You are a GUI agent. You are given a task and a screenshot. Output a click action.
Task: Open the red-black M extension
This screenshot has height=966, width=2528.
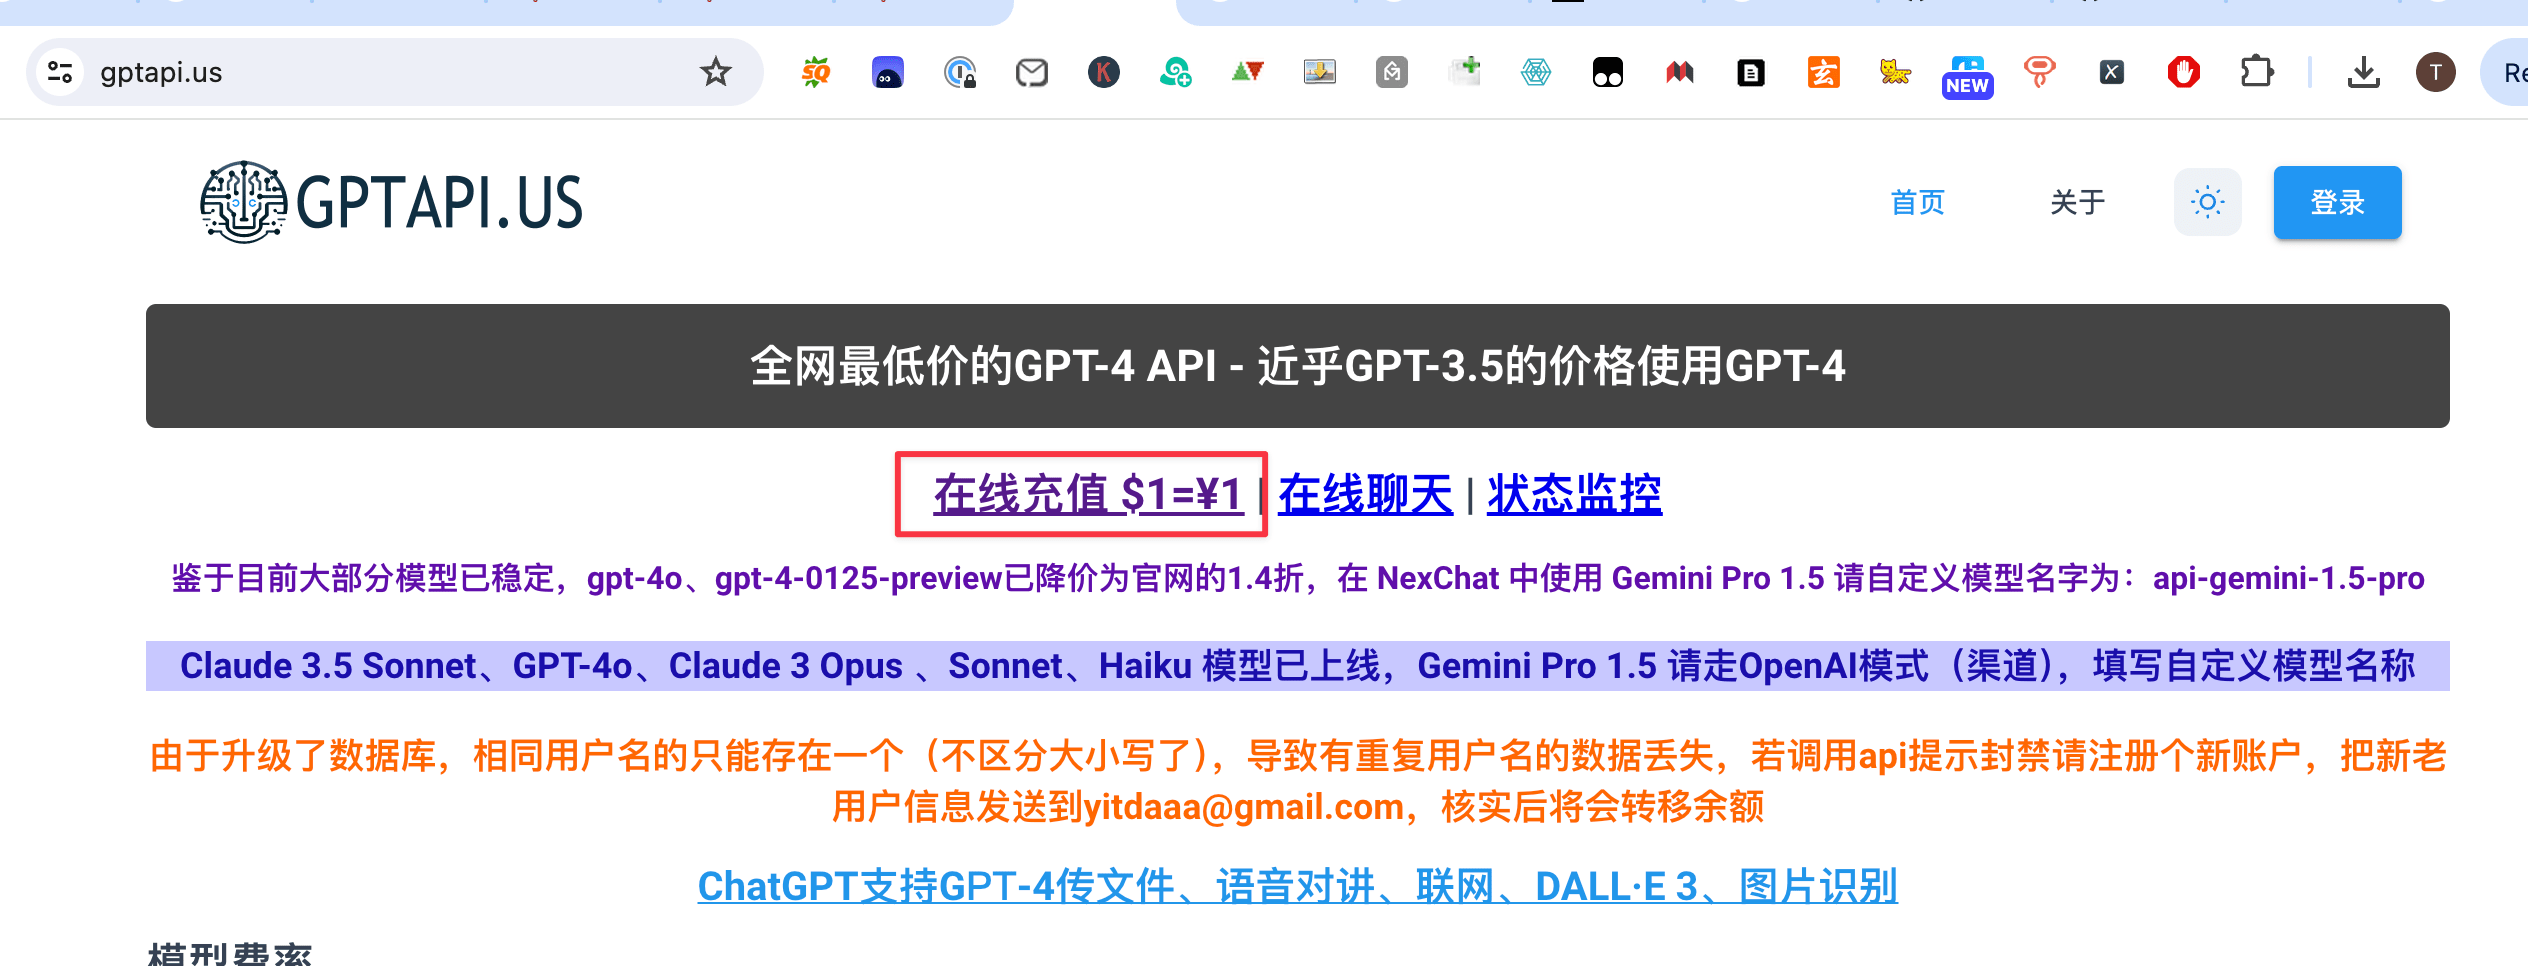[x=1680, y=72]
